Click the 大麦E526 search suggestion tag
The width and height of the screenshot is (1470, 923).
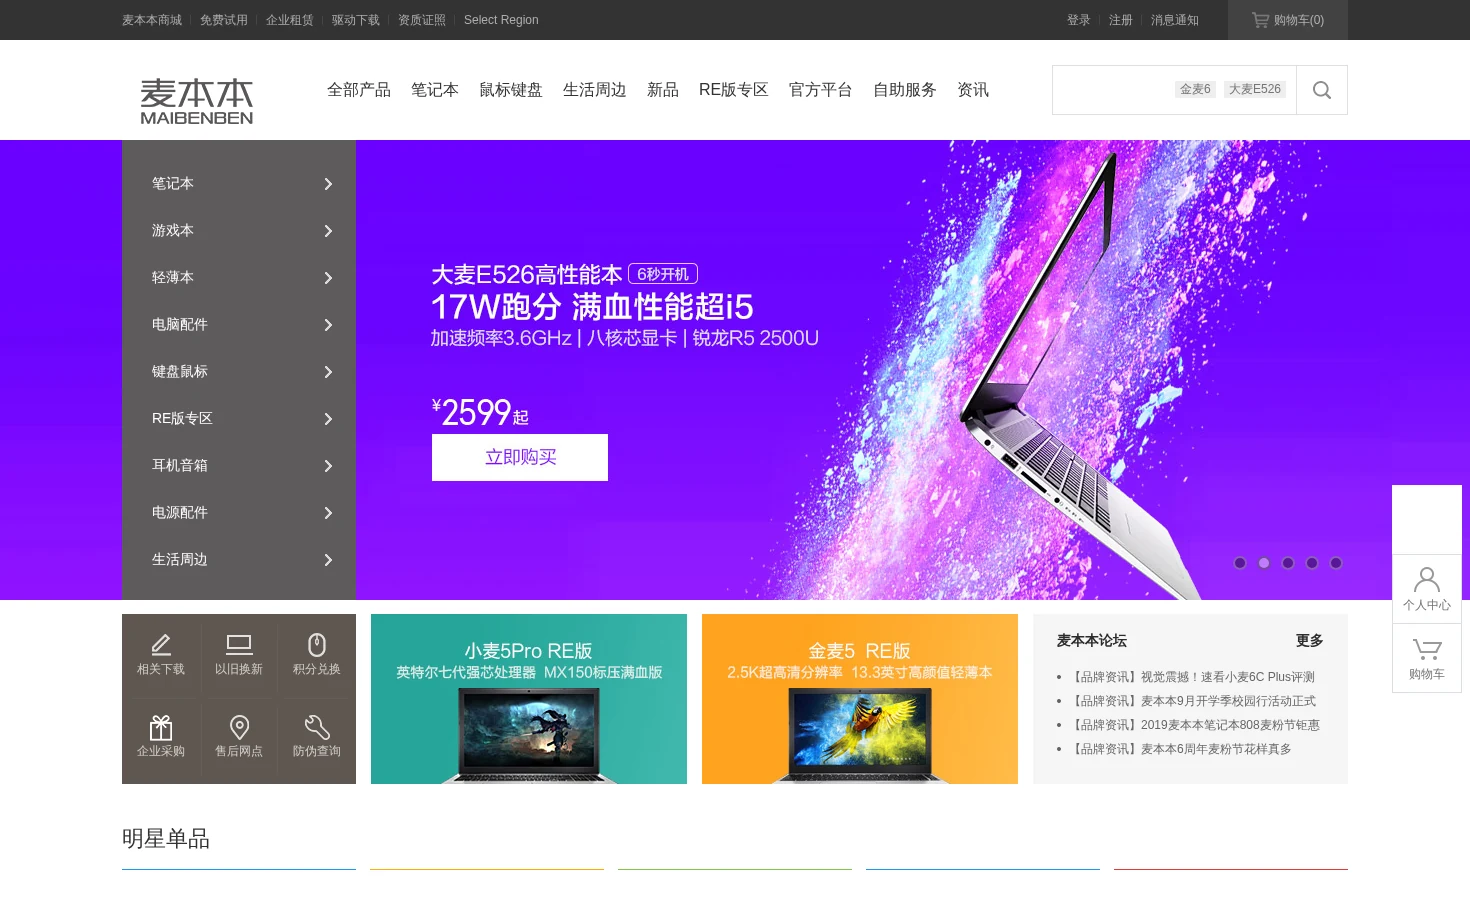[1255, 89]
